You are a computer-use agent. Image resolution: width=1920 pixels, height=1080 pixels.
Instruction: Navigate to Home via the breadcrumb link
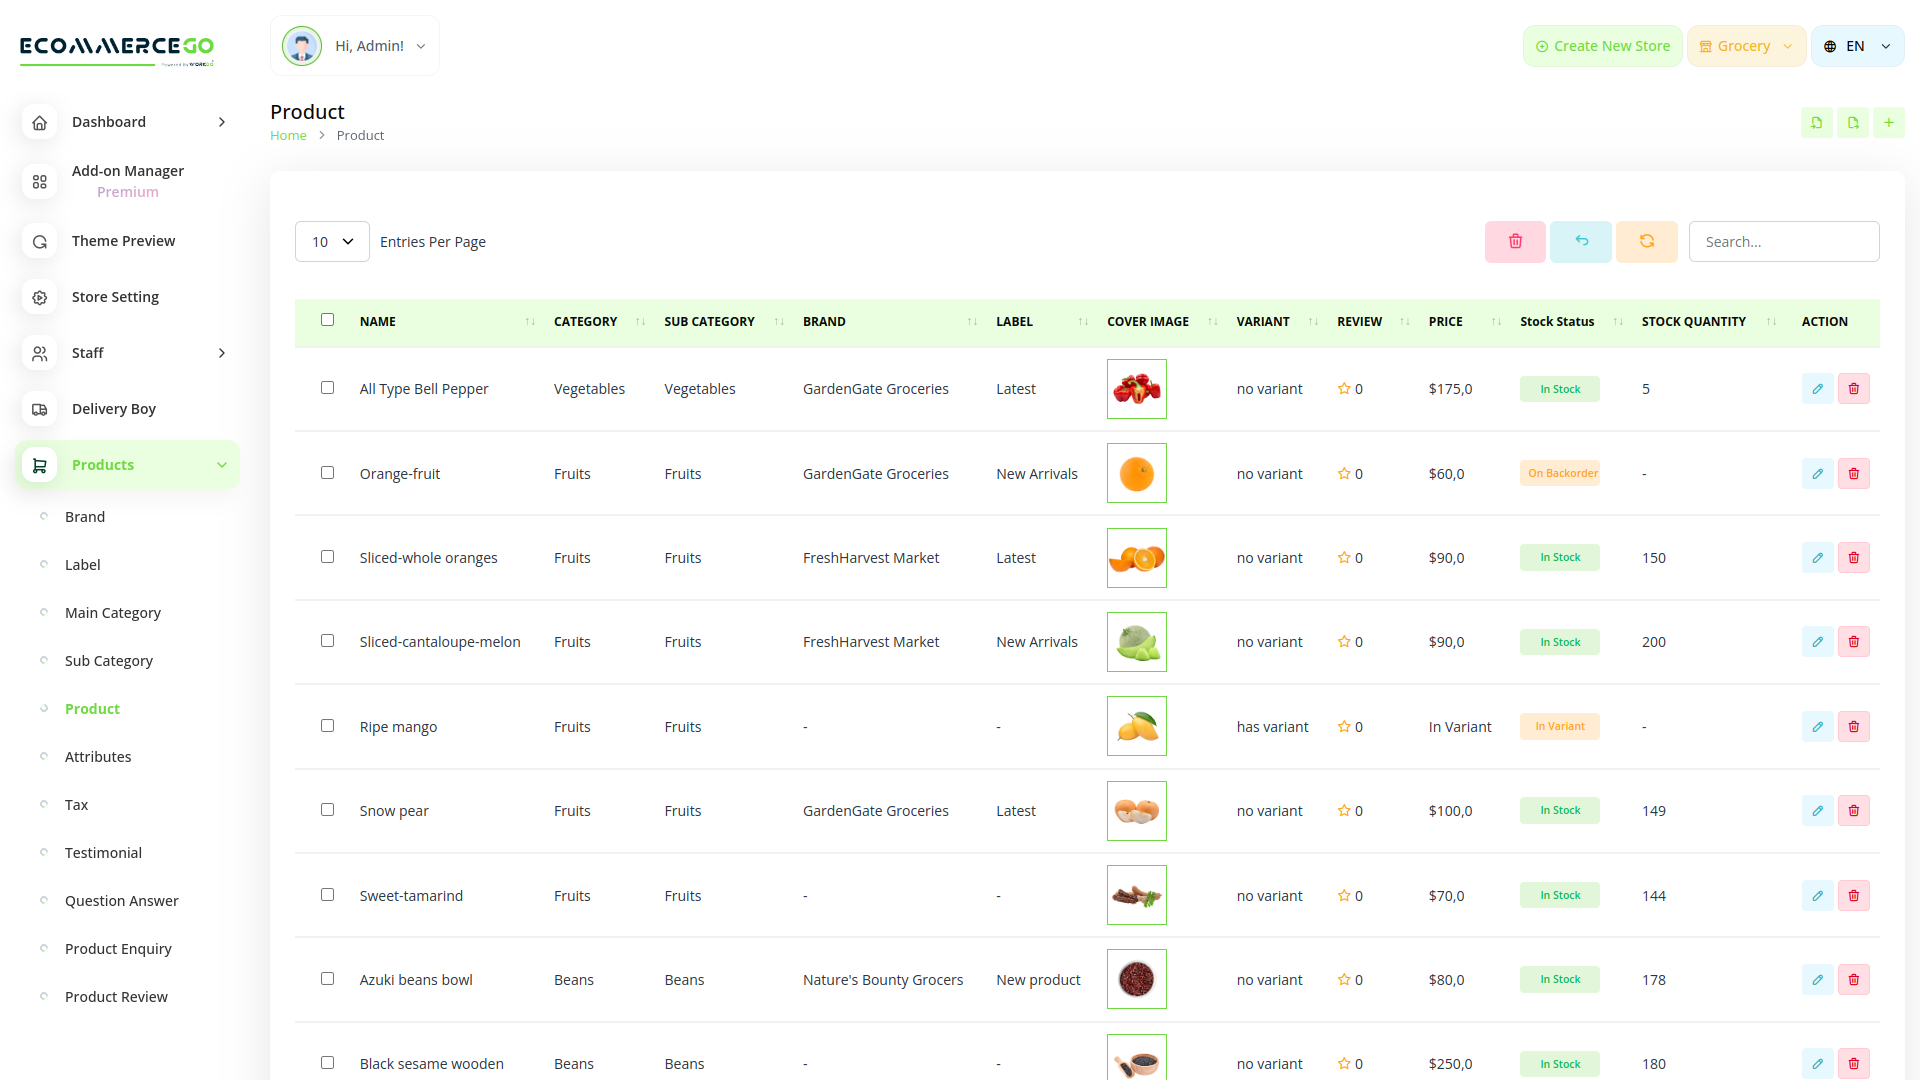click(x=288, y=135)
